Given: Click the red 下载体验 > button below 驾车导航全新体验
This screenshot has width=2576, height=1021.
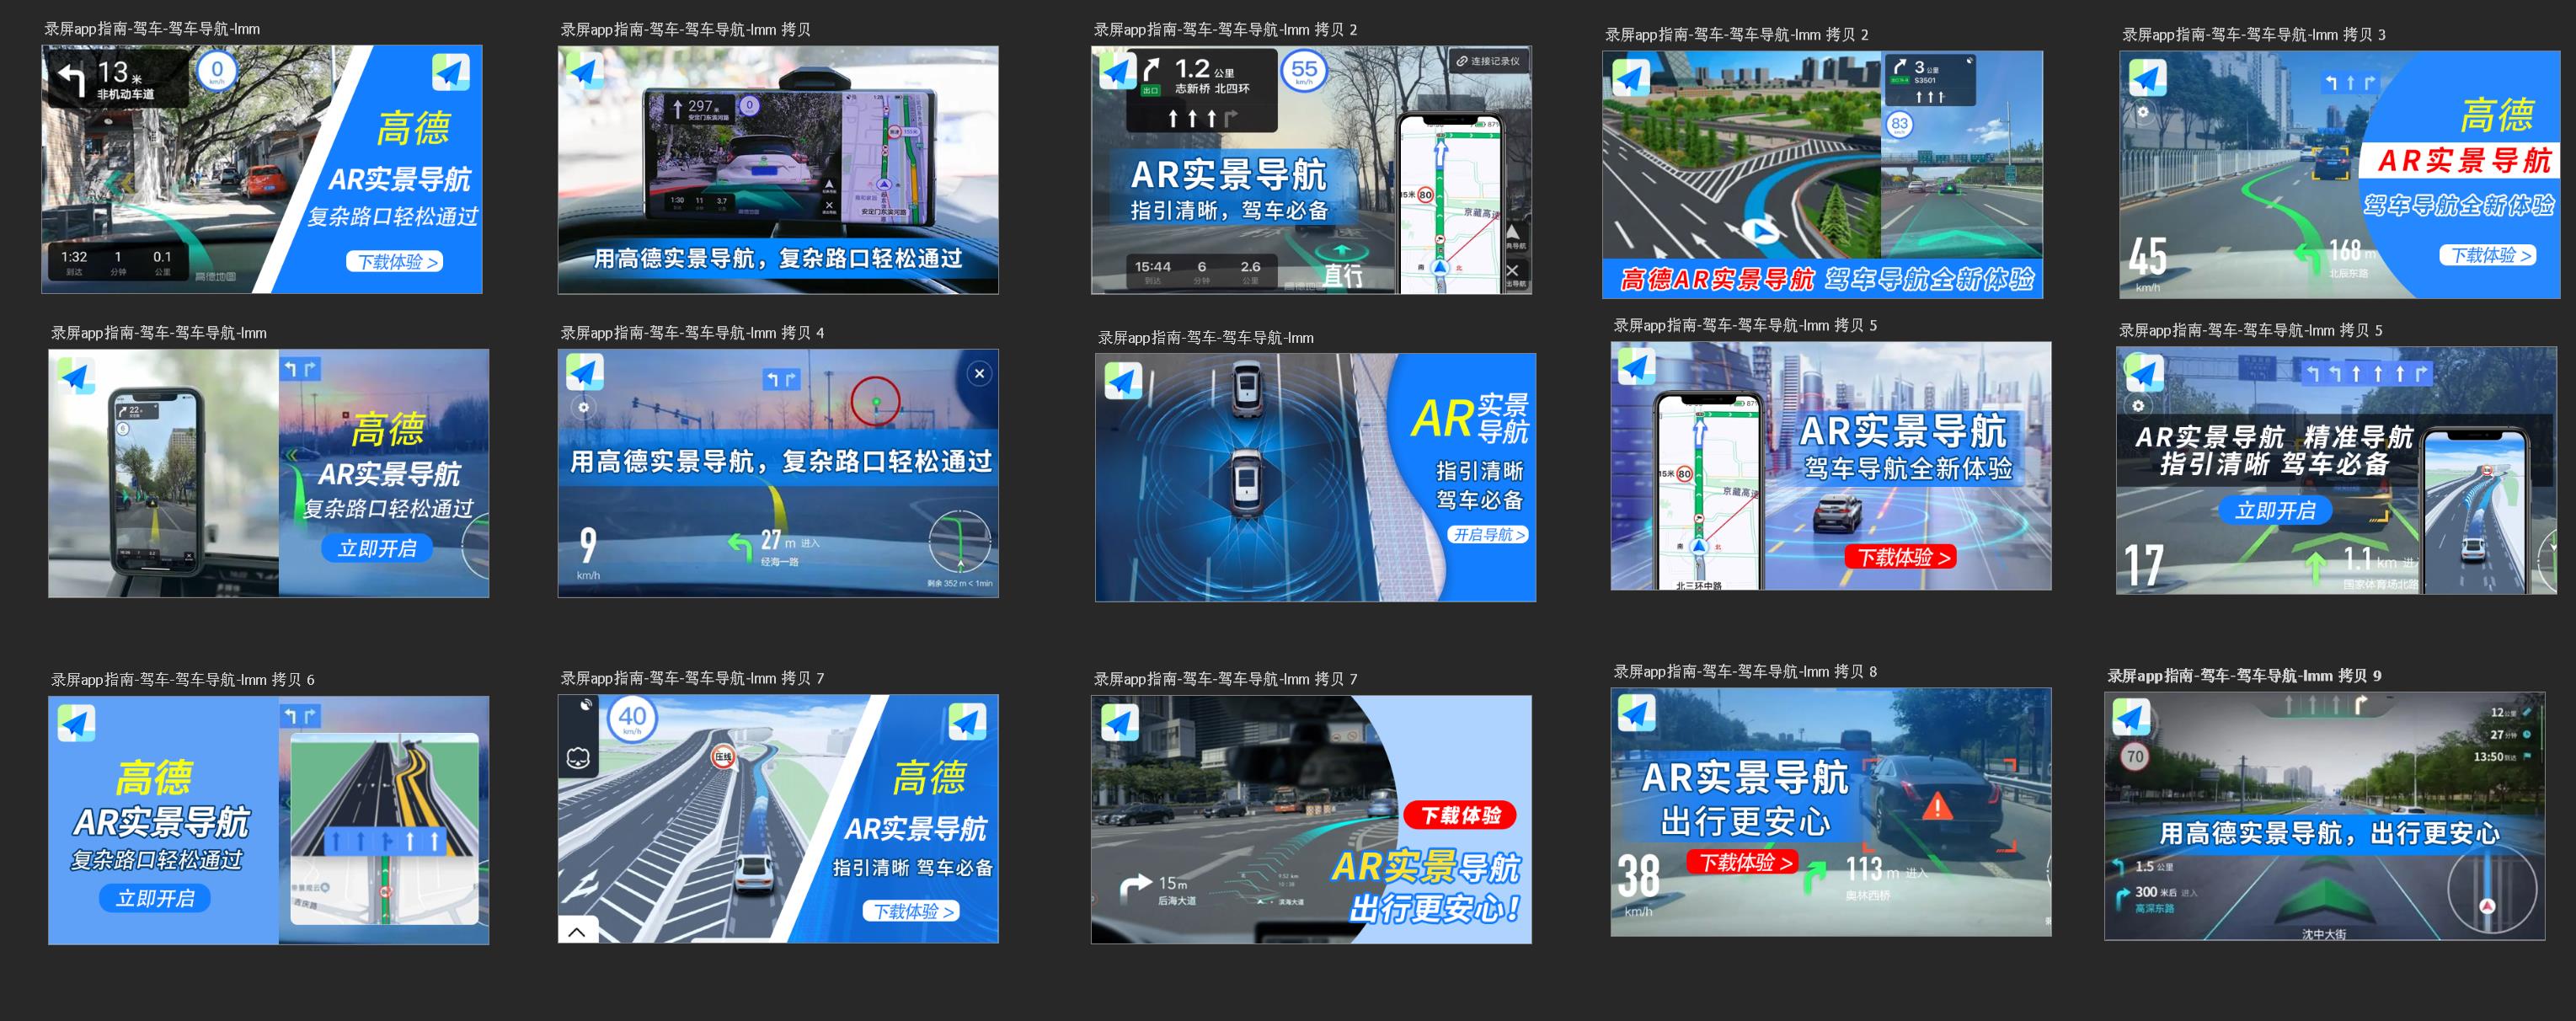Looking at the screenshot, I should pyautogui.click(x=1903, y=557).
